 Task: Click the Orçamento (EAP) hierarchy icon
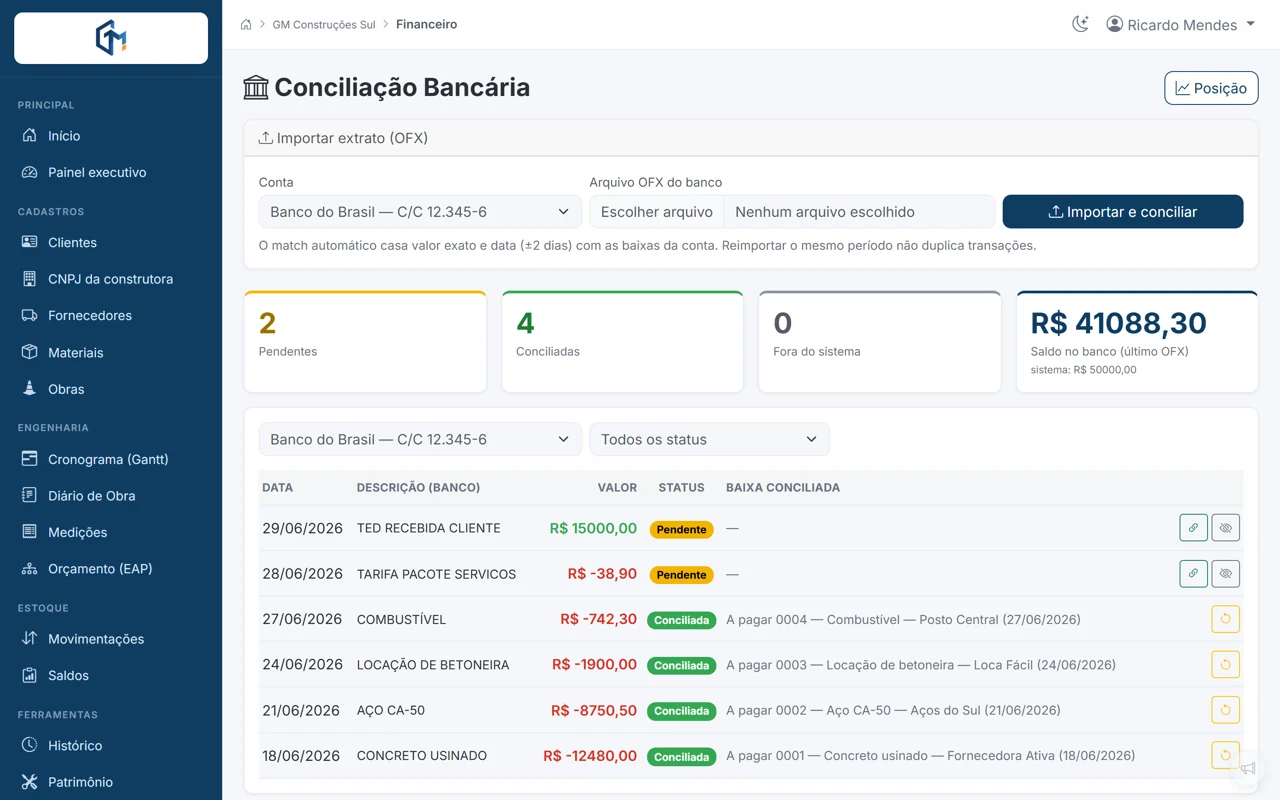point(29,568)
